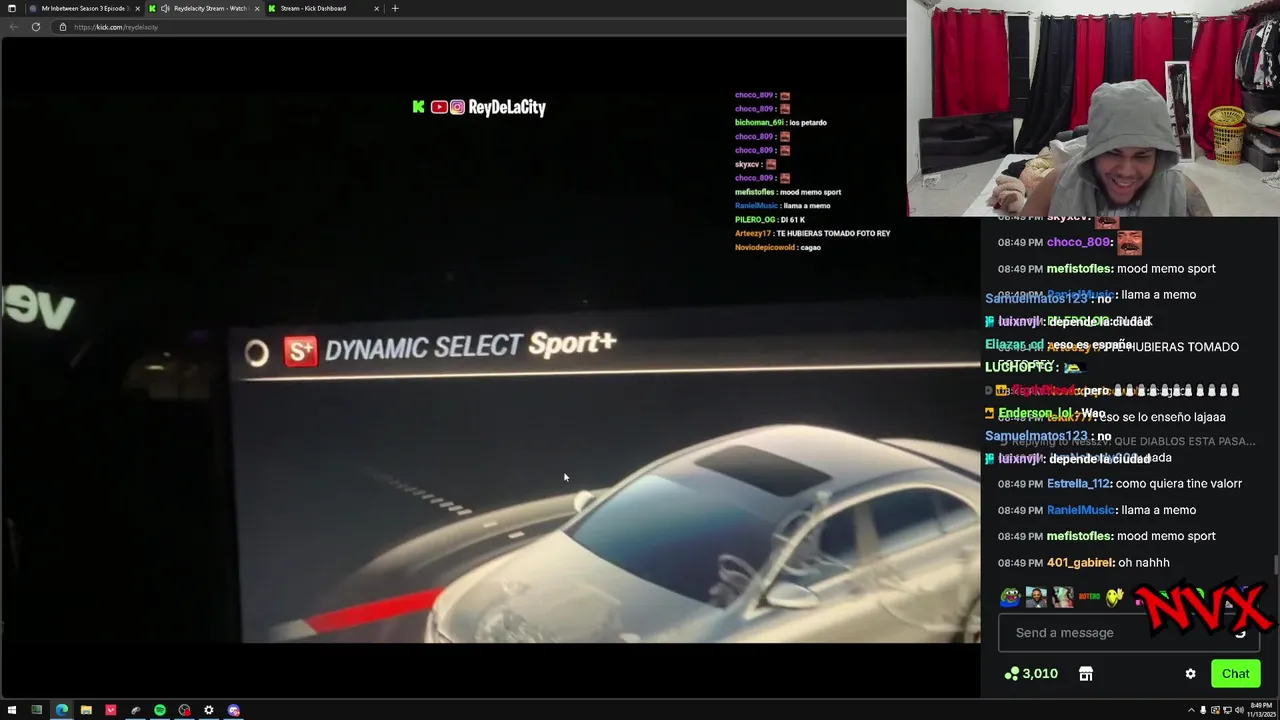Viewport: 1280px width, 720px height.
Task: Open Windows Settings gear in taskbar
Action: (x=209, y=710)
